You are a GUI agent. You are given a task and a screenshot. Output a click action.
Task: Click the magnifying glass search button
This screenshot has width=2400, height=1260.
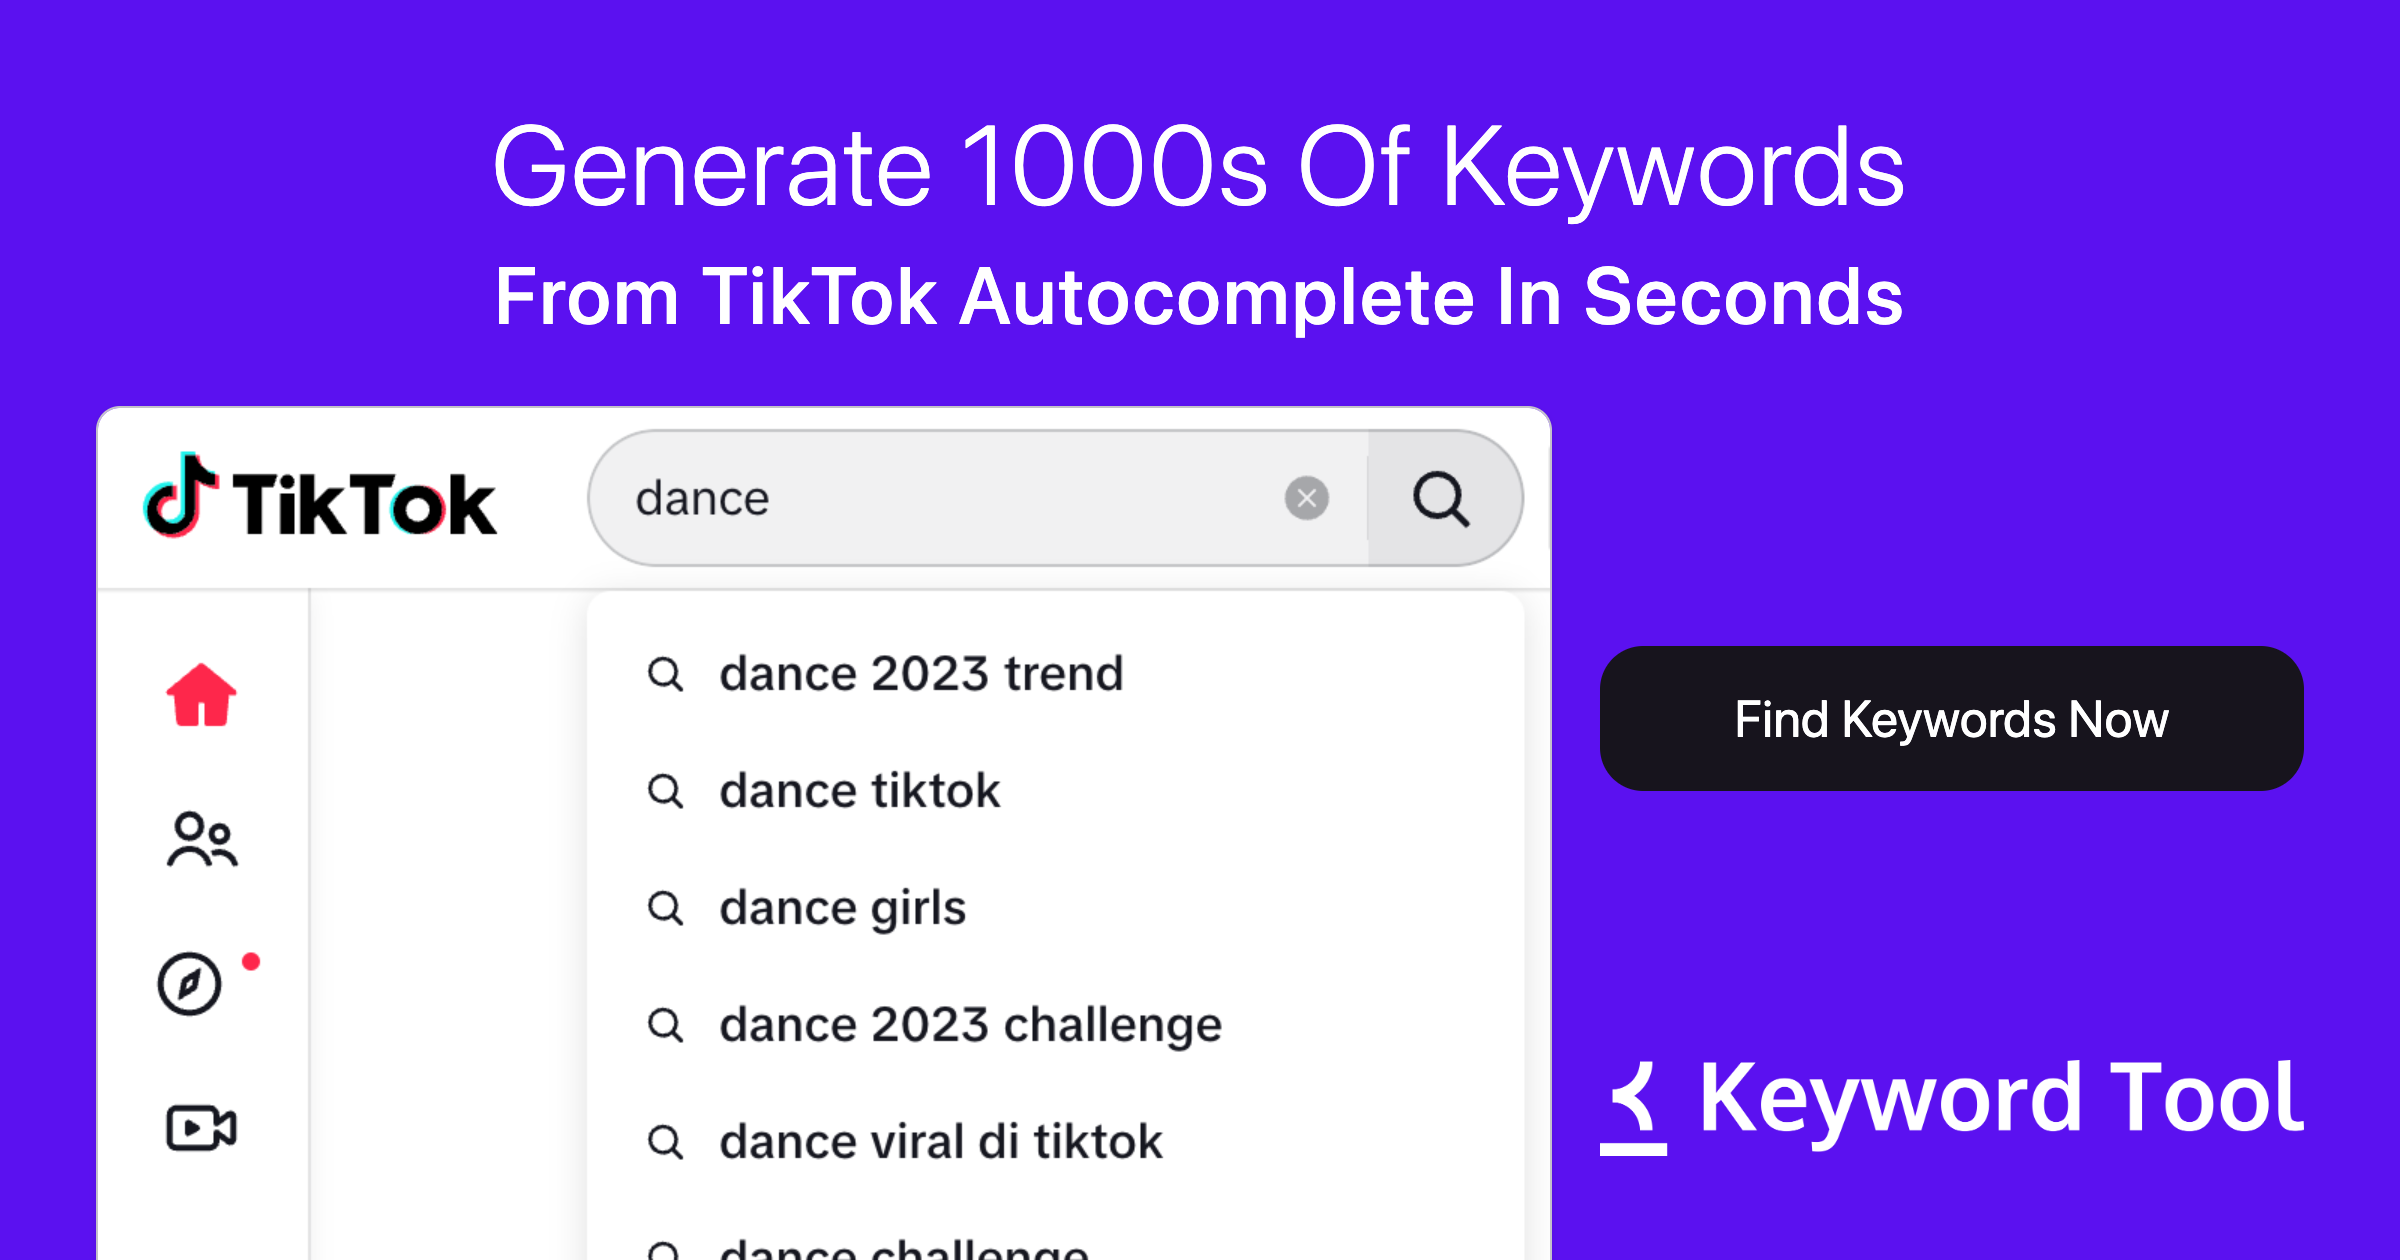coord(1441,498)
